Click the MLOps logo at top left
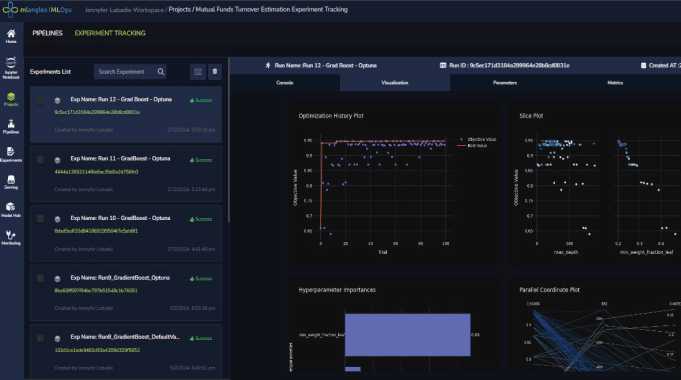 (x=37, y=9)
